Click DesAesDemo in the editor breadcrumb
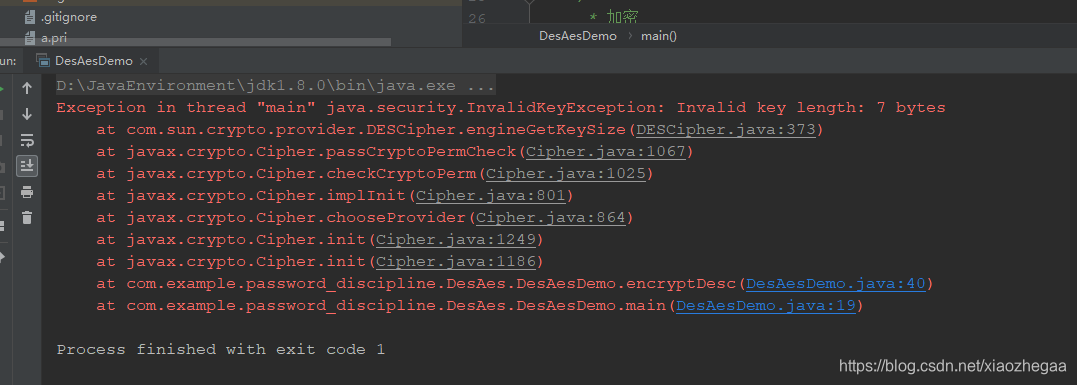Viewport: 1077px width, 385px height. tap(578, 36)
